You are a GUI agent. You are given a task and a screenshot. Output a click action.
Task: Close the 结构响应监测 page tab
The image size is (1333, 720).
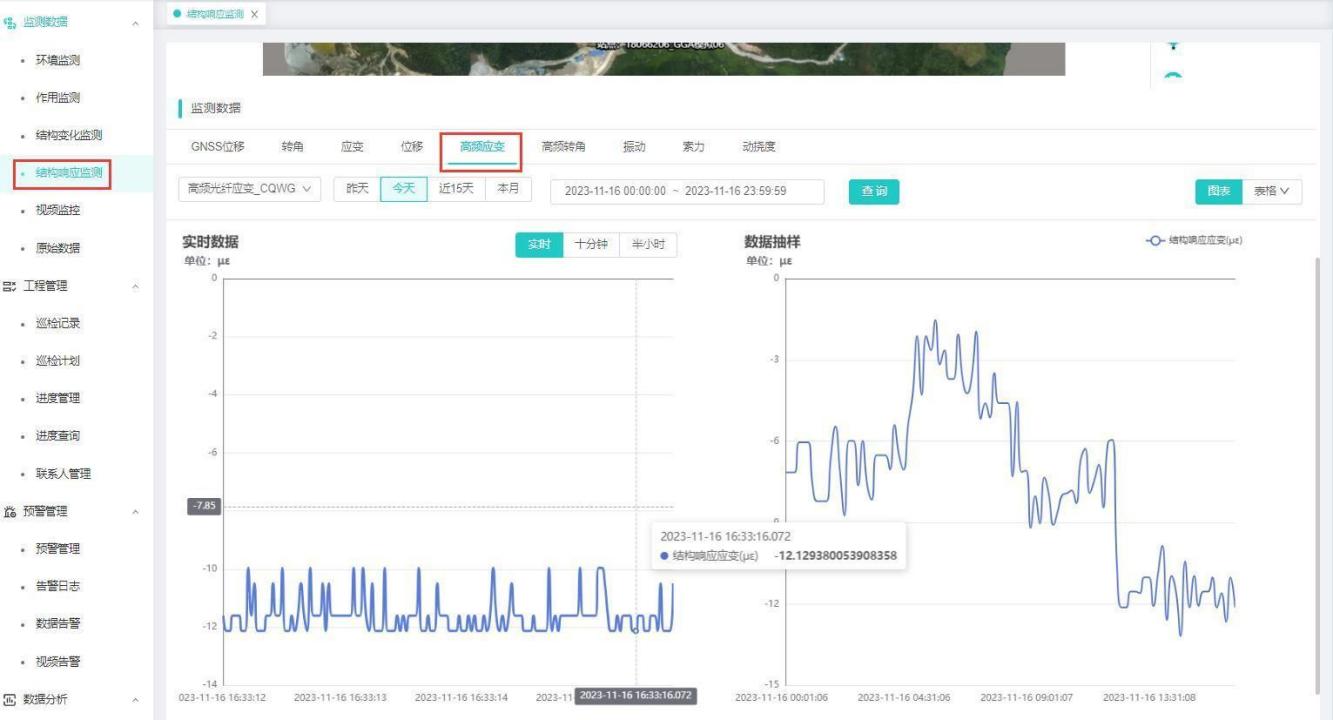(x=254, y=14)
